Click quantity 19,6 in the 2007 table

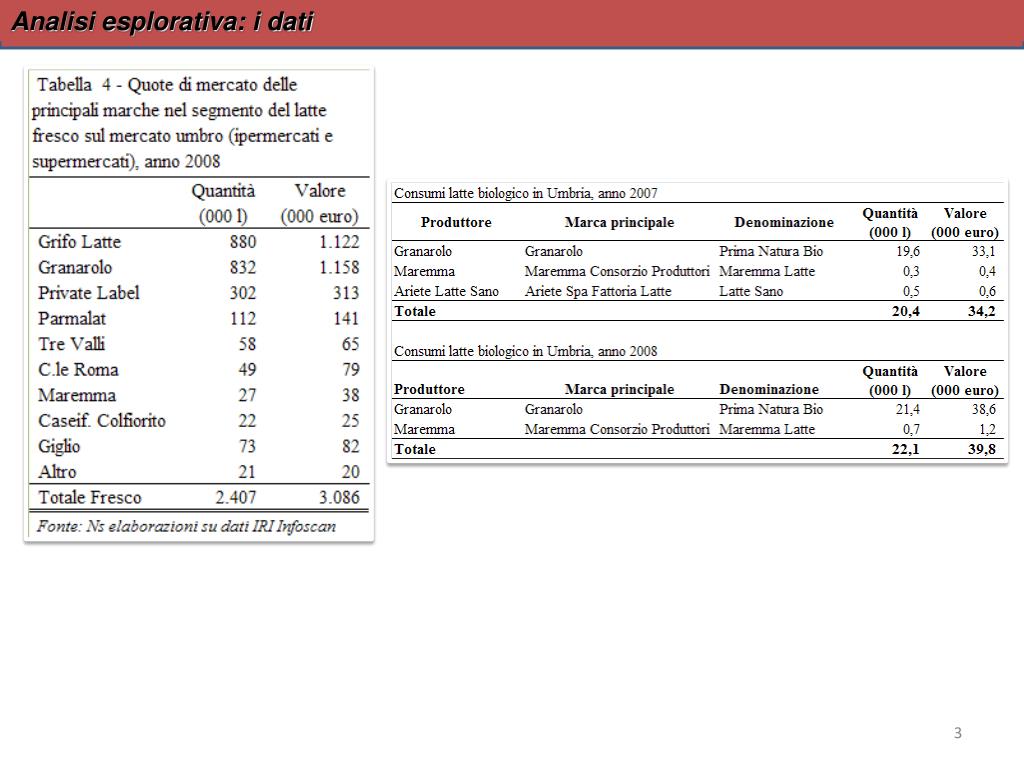coord(908,251)
